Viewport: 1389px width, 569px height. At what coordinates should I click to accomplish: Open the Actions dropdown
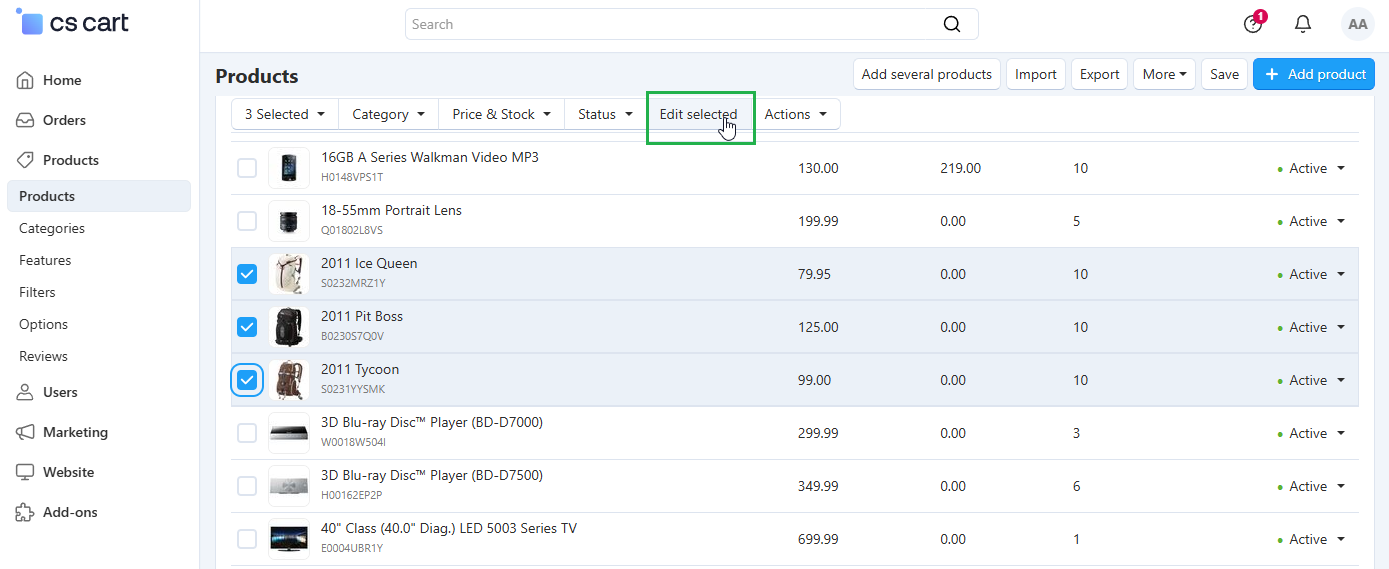pos(796,114)
